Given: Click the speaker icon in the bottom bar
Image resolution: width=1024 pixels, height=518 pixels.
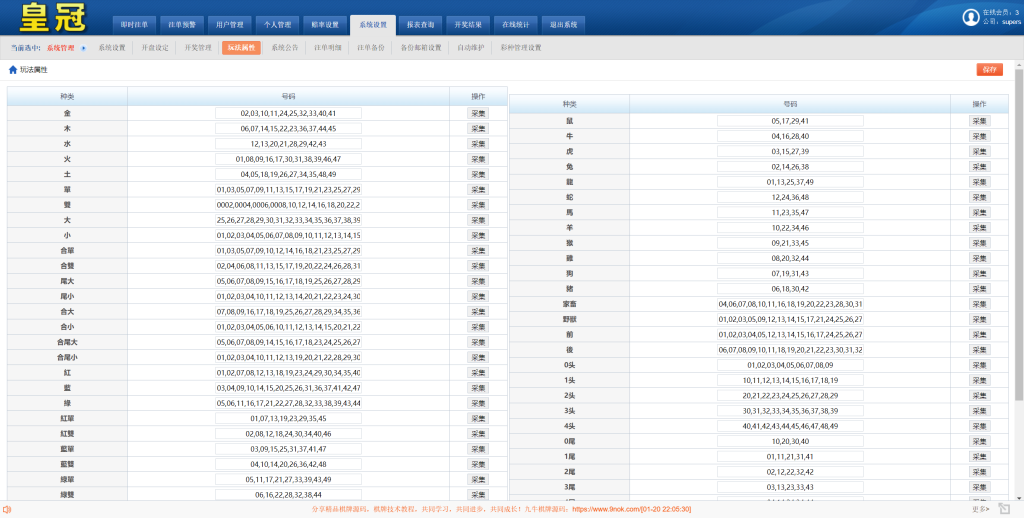Looking at the screenshot, I should 7,510.
